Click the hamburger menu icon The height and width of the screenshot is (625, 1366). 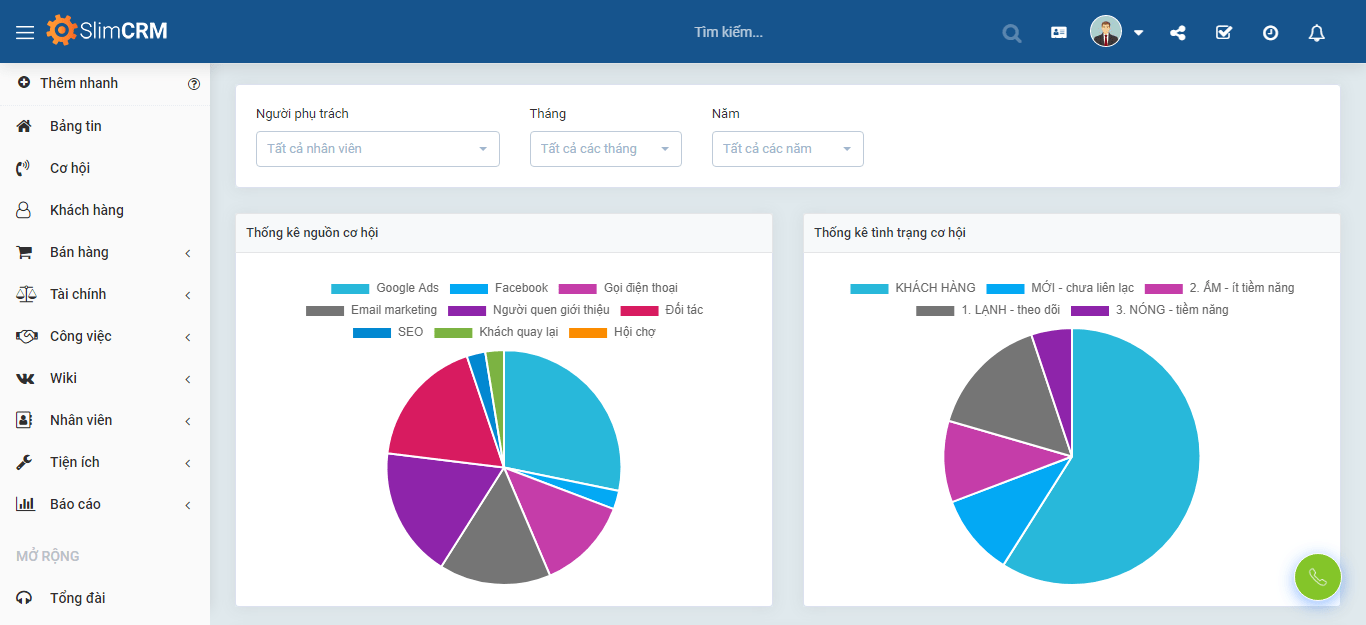(25, 32)
